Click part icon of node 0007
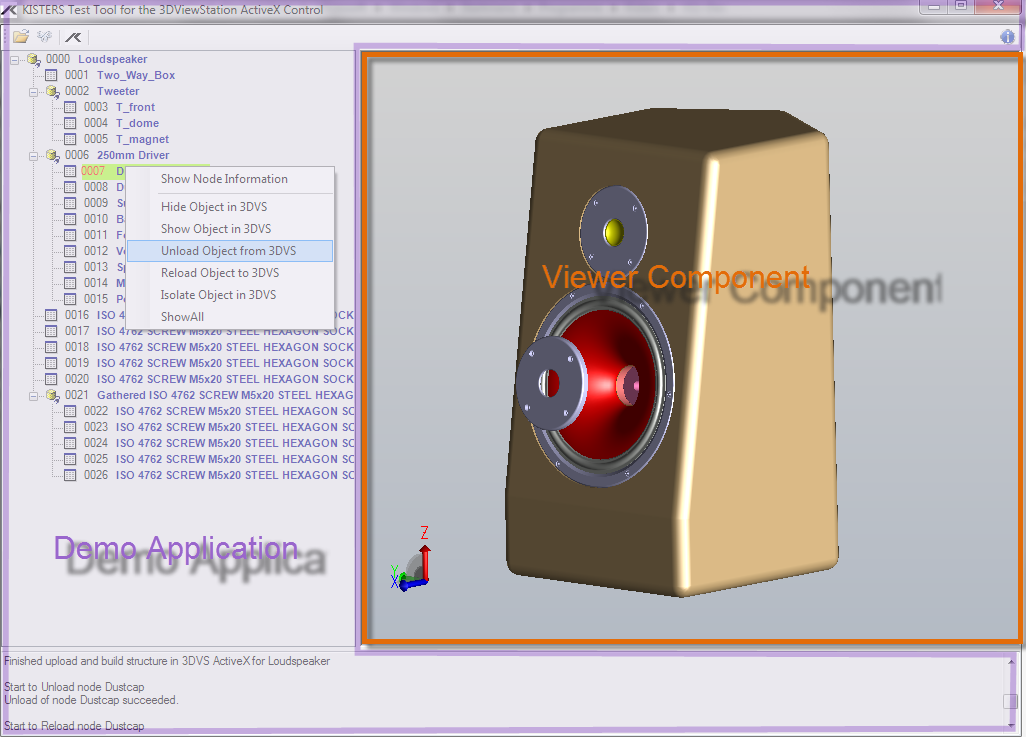Image resolution: width=1026 pixels, height=737 pixels. click(x=70, y=171)
